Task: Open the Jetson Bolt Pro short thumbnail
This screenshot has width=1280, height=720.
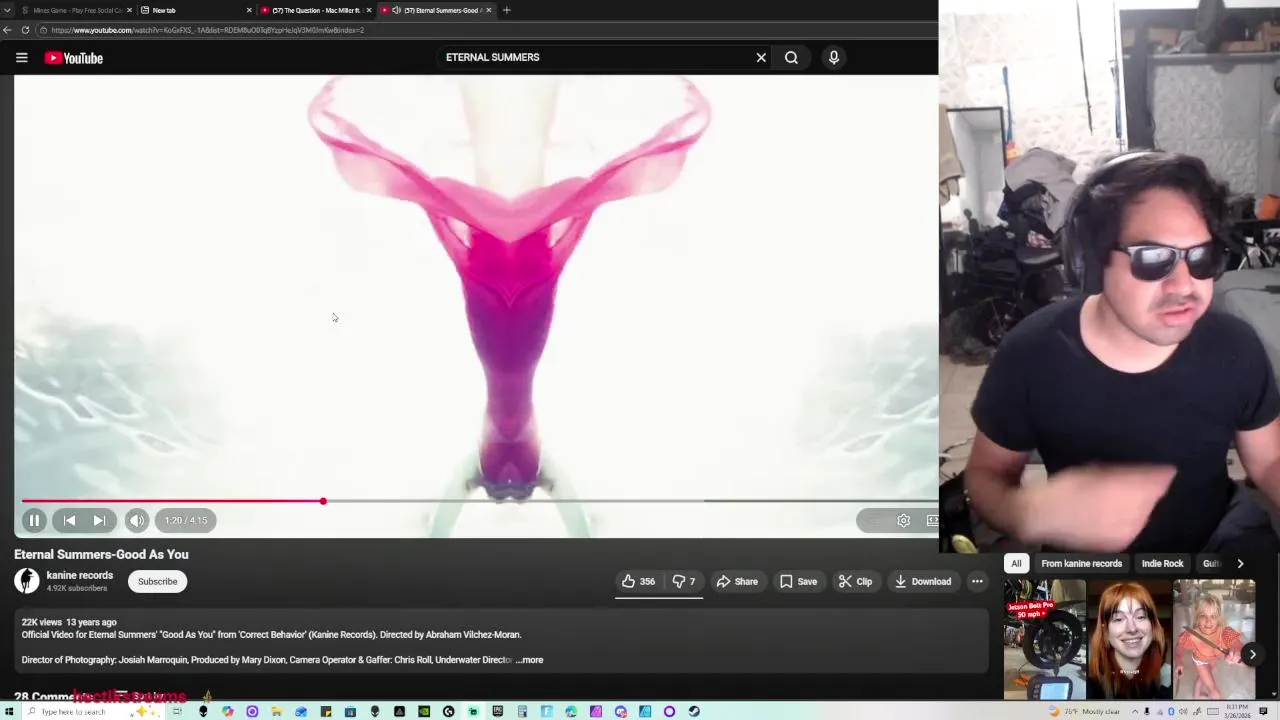Action: tap(1045, 640)
